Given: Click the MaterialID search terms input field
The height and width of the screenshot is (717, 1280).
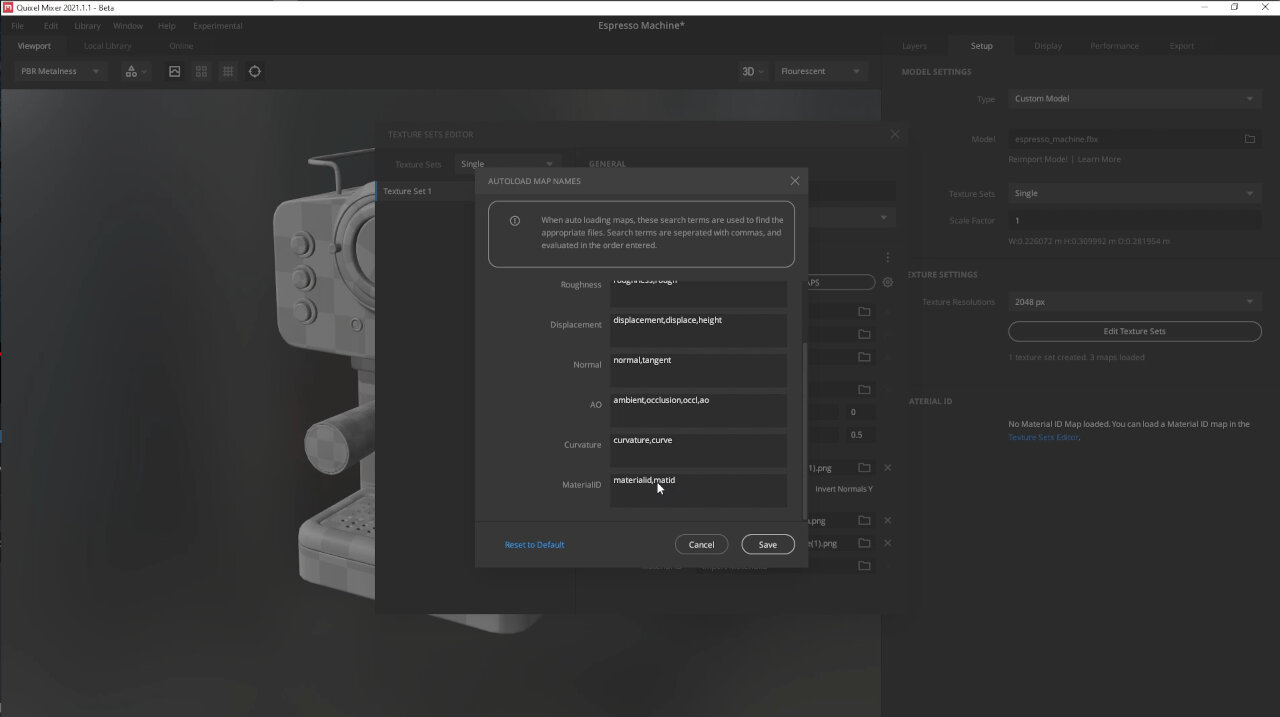Looking at the screenshot, I should [697, 490].
